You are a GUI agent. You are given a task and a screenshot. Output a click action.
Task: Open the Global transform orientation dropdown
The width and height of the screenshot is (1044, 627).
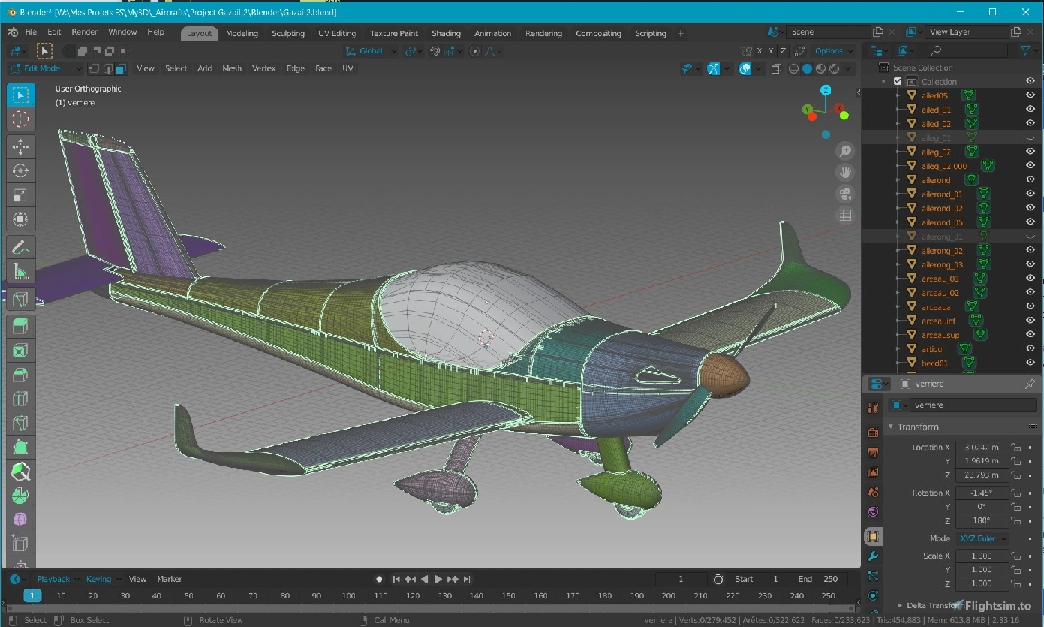coord(371,51)
